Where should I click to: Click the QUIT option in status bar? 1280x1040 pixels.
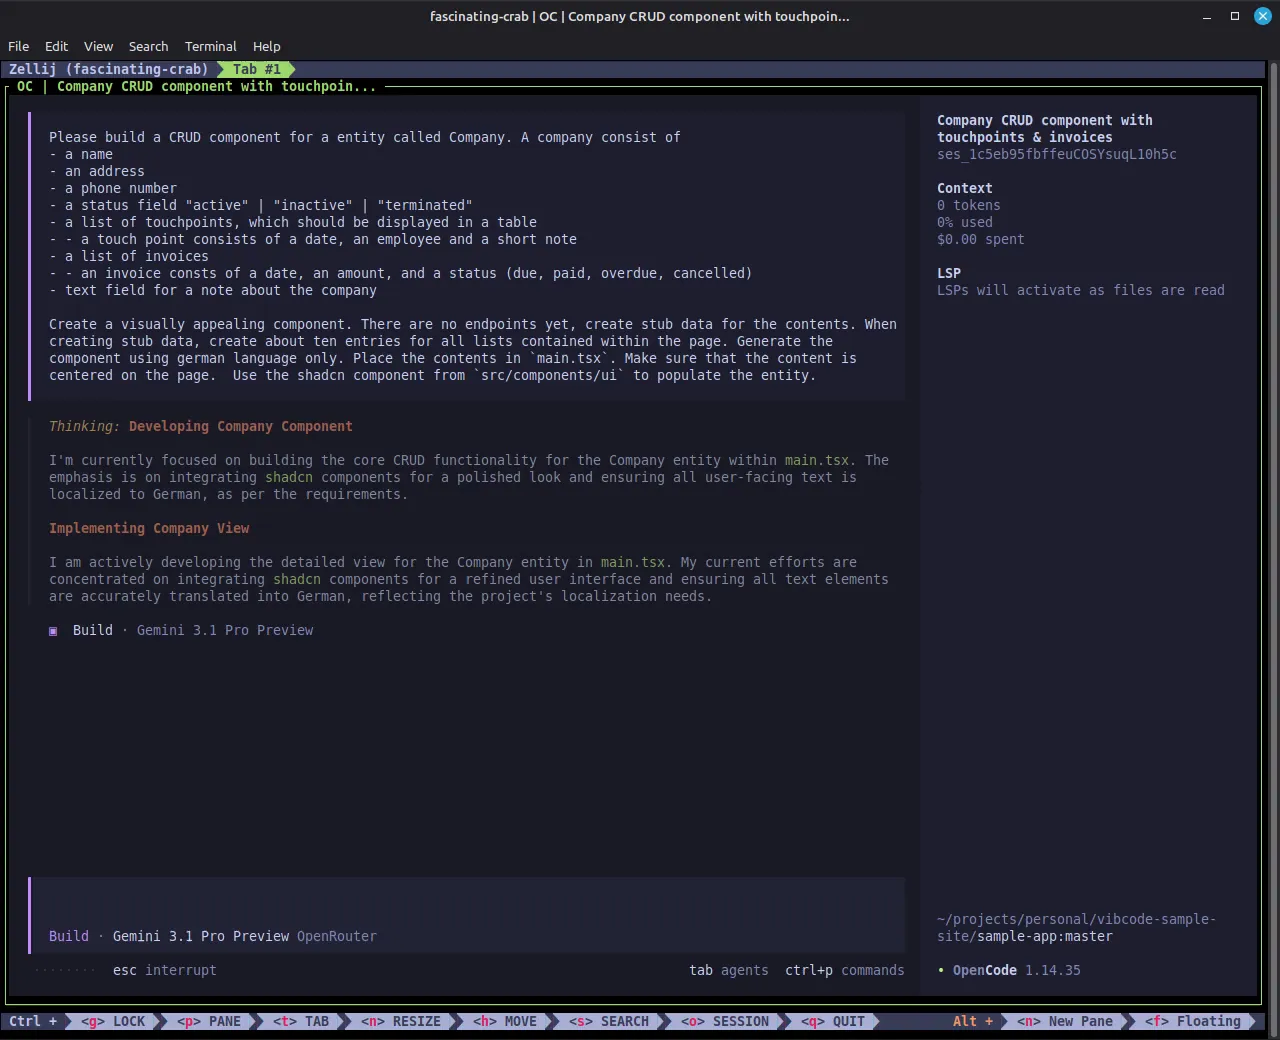click(833, 1021)
